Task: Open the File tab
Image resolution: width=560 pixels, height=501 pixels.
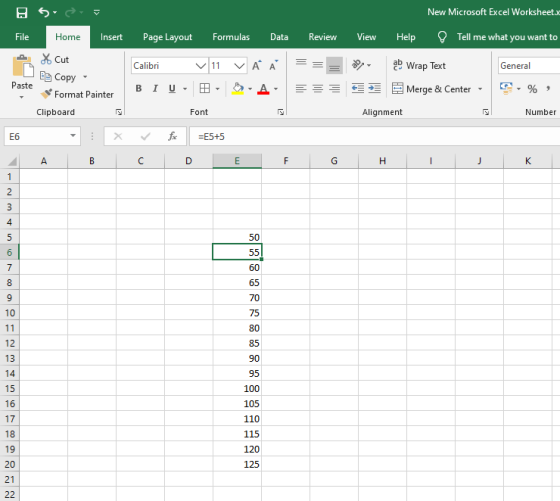Action: pos(22,37)
